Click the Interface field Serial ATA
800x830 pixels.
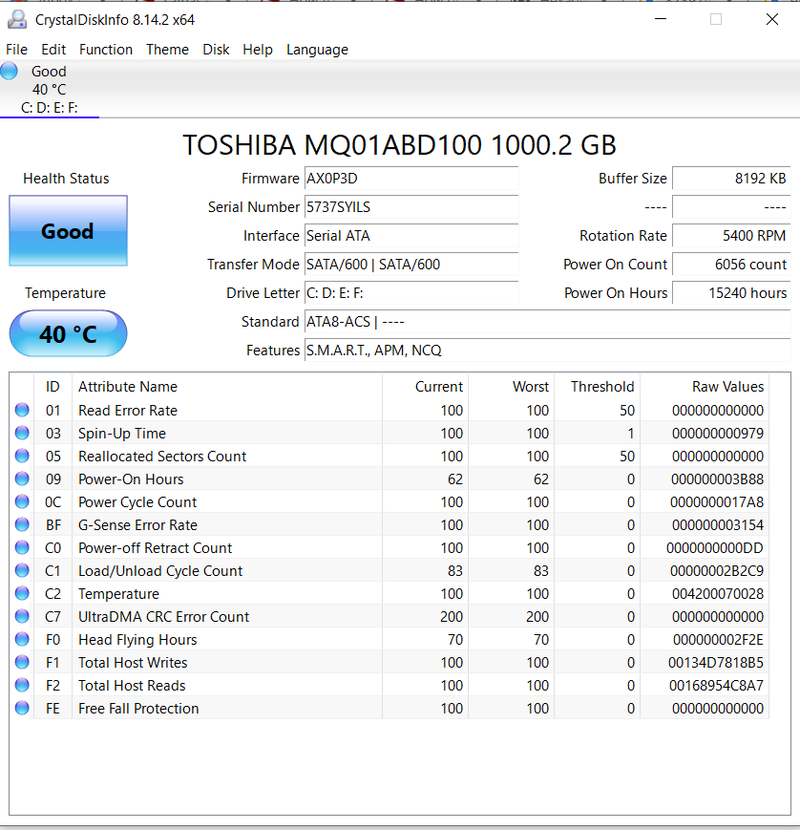(411, 236)
